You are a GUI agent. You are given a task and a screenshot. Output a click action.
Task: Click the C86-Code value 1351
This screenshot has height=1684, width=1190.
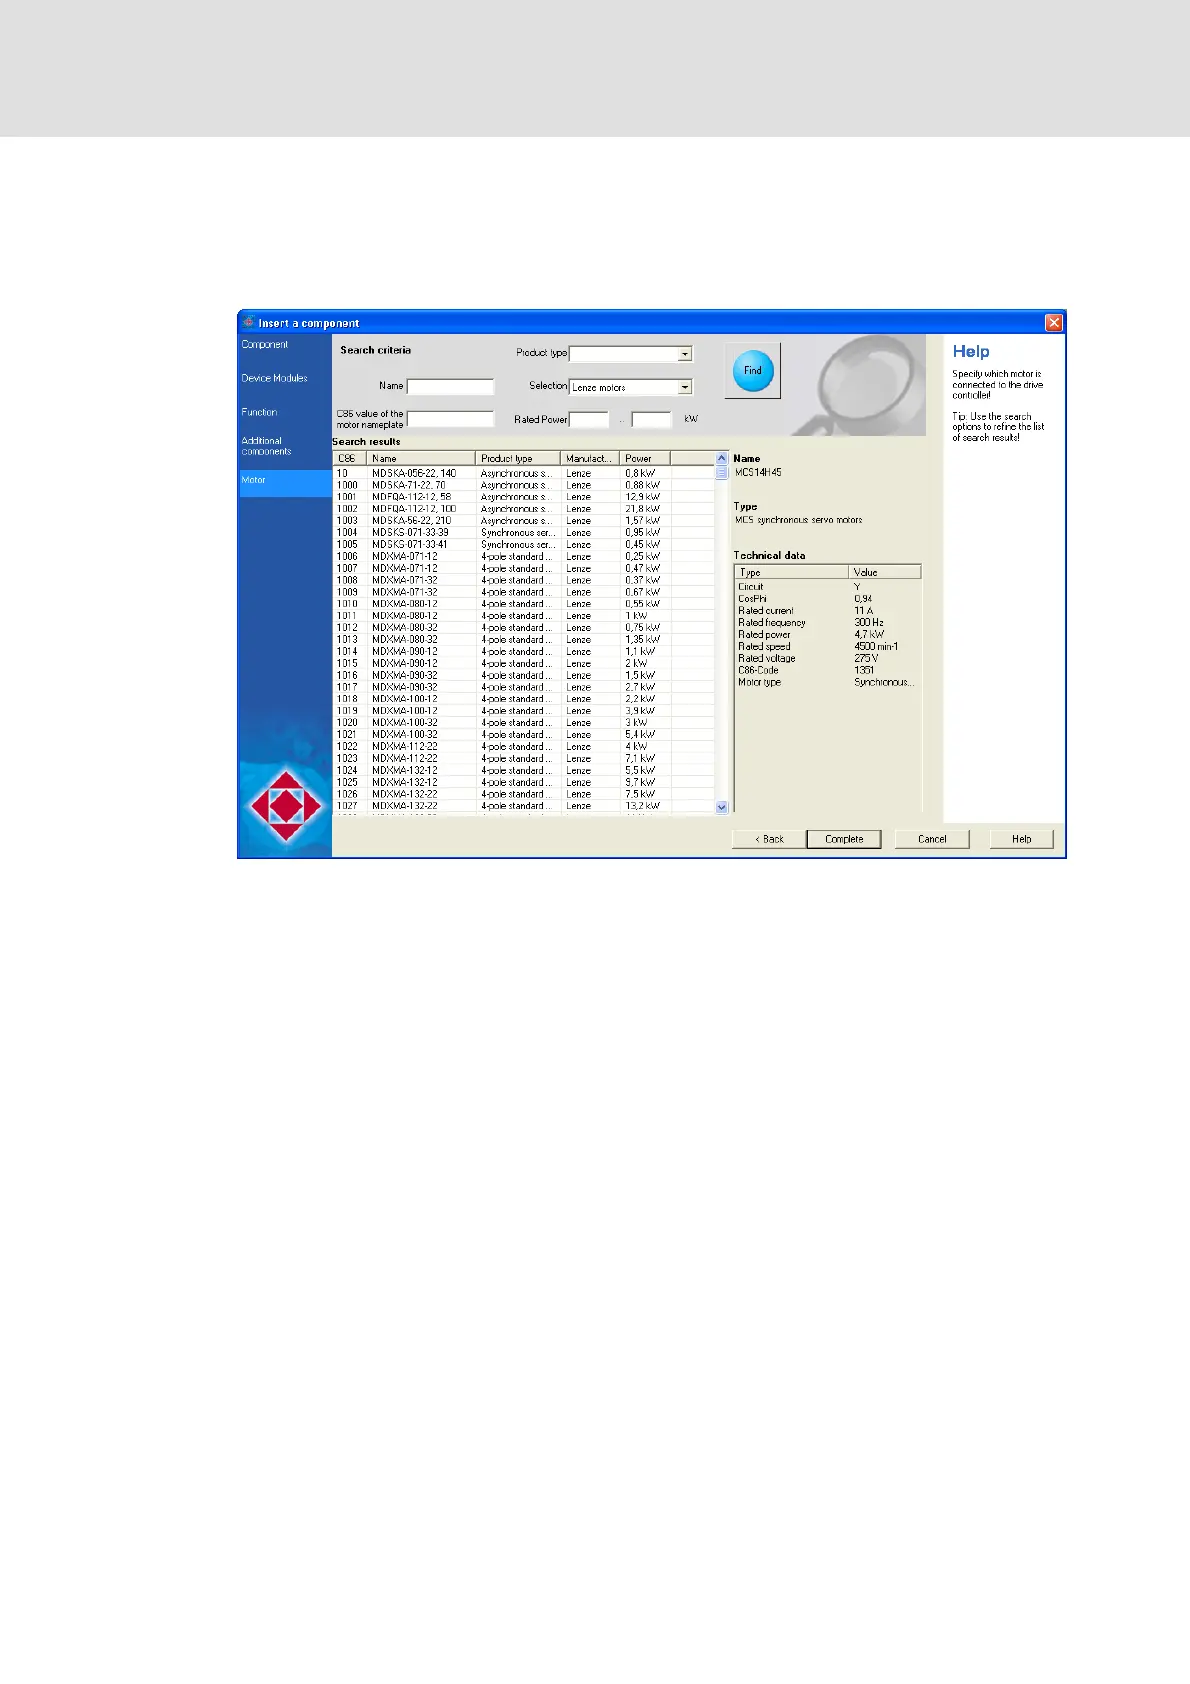(x=864, y=671)
